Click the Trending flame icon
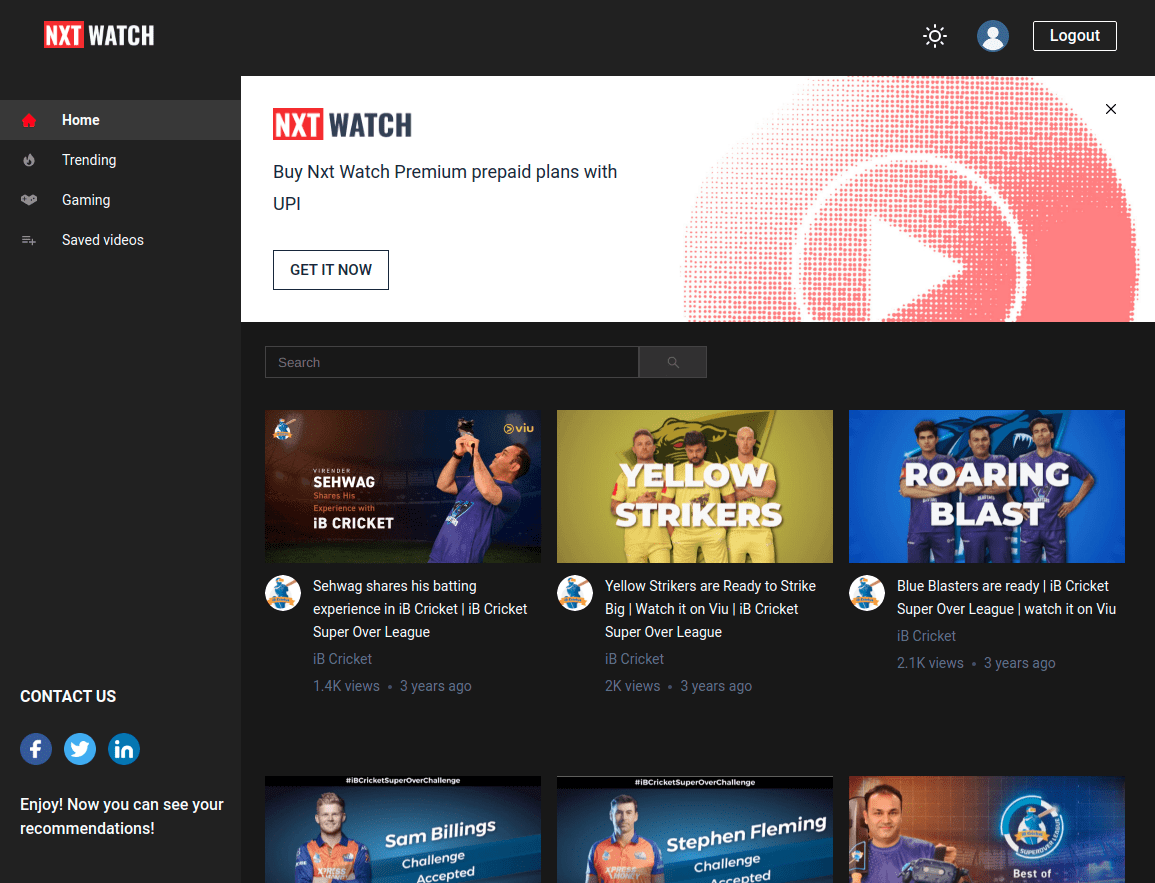 pyautogui.click(x=29, y=160)
